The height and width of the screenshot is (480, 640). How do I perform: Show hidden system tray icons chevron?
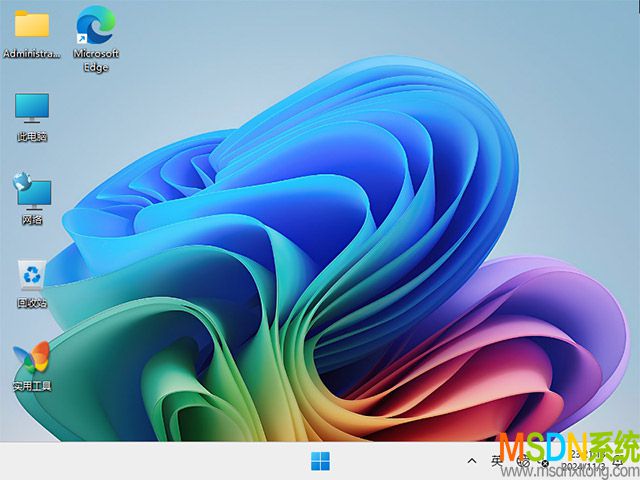(x=472, y=461)
